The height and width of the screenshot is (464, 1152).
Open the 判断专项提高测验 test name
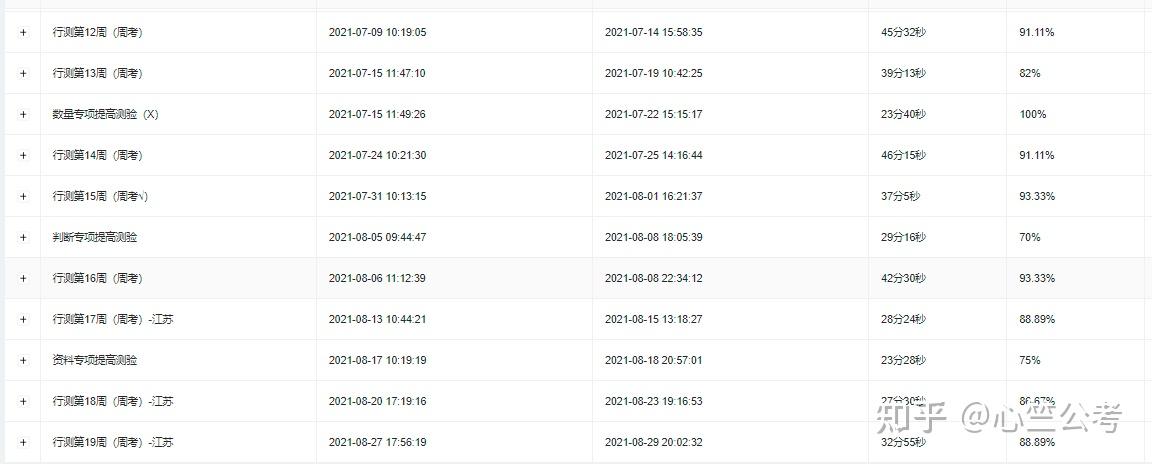95,238
